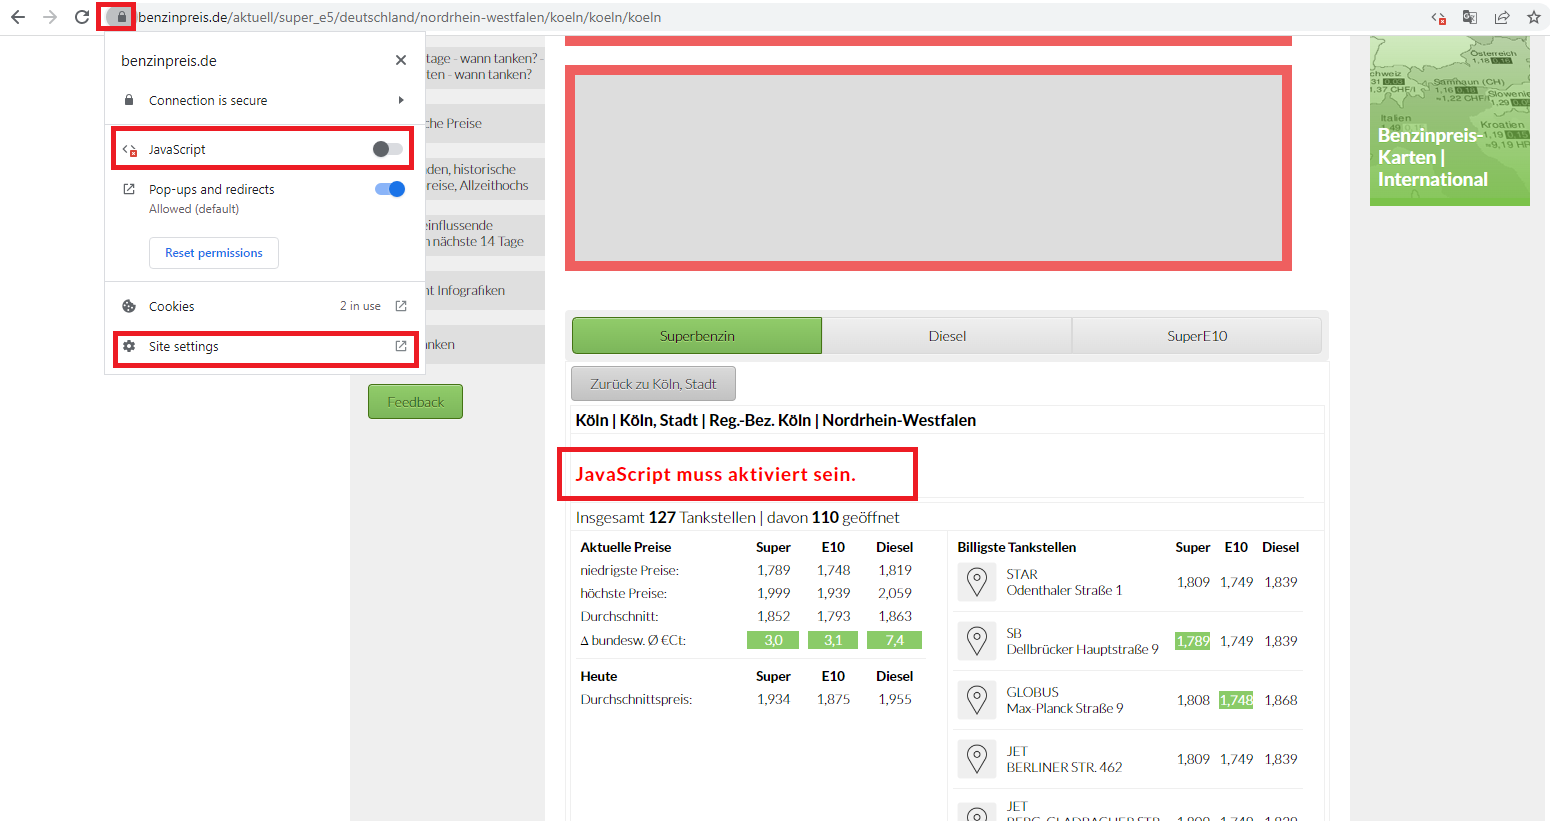Click map pin for JET Berliner Str. 462

click(x=977, y=759)
